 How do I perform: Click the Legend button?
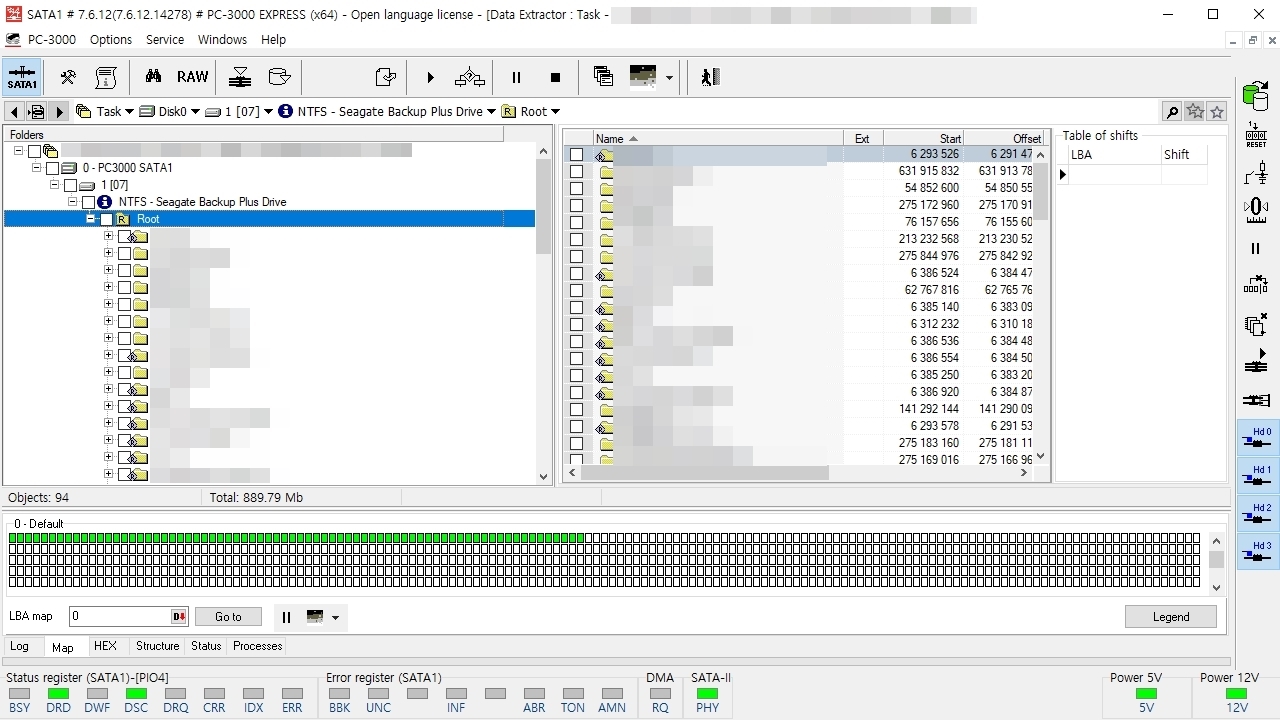click(1171, 617)
